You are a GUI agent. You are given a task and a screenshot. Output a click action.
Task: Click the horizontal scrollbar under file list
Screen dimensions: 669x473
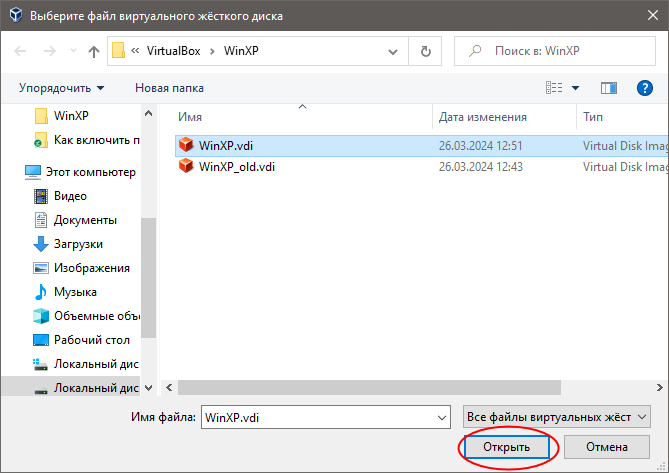point(400,386)
